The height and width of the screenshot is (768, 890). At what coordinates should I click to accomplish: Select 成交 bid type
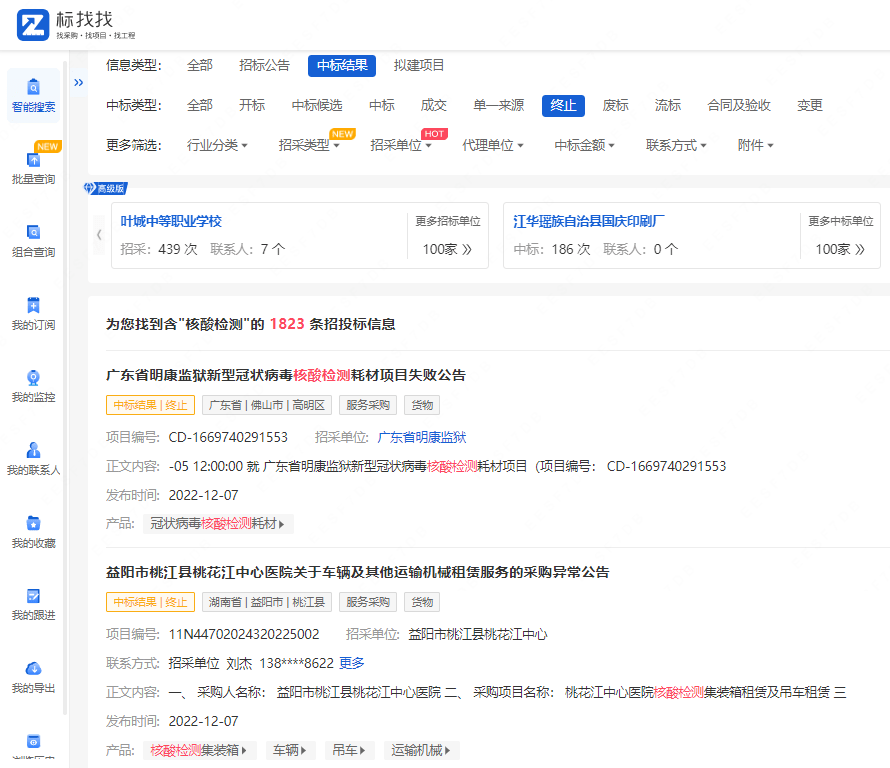pos(434,106)
